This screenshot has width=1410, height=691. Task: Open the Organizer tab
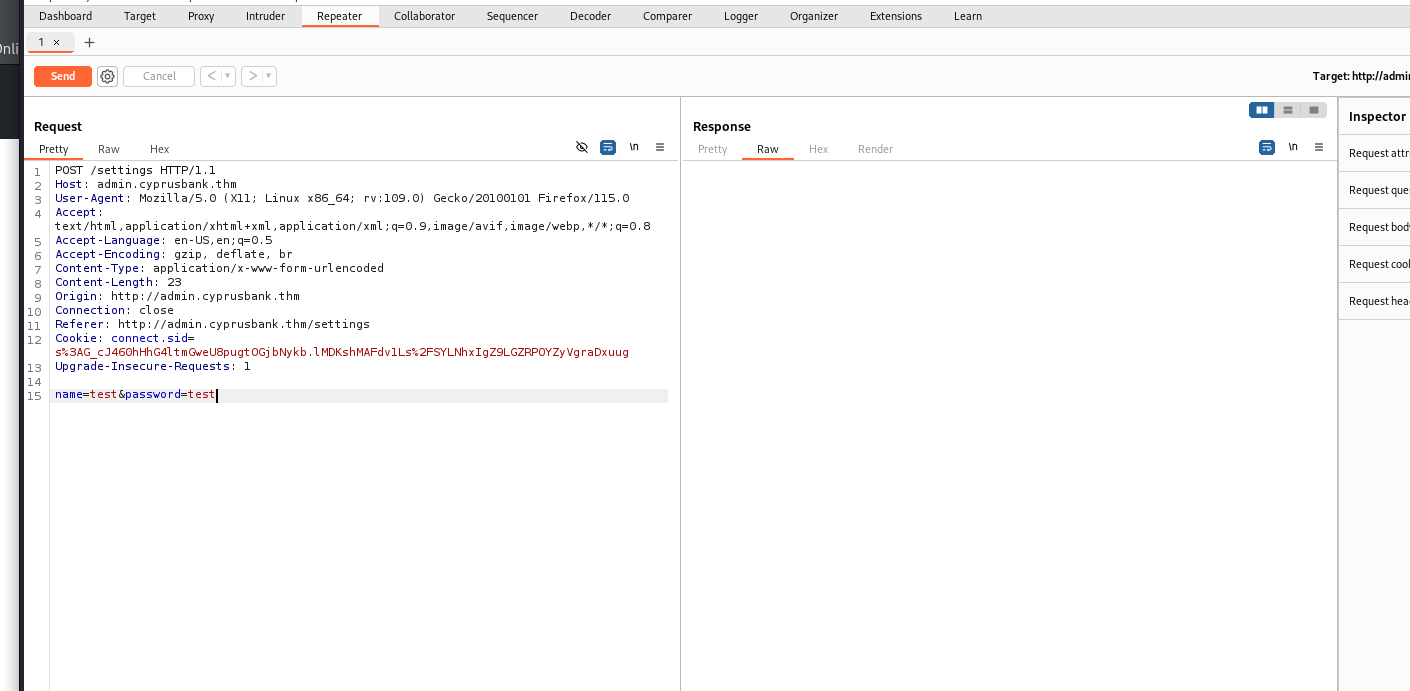814,16
